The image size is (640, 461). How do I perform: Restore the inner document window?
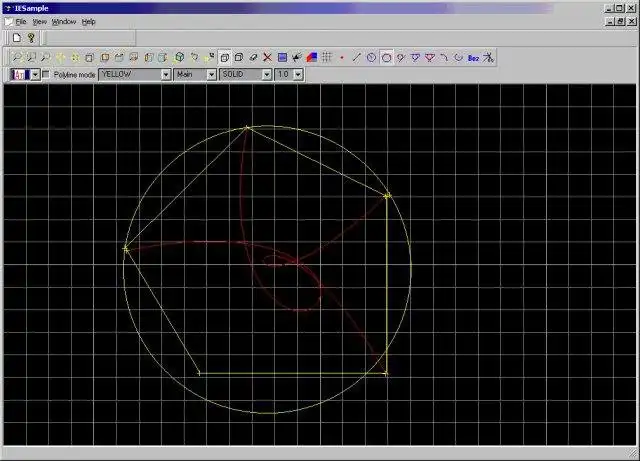[x=620, y=21]
